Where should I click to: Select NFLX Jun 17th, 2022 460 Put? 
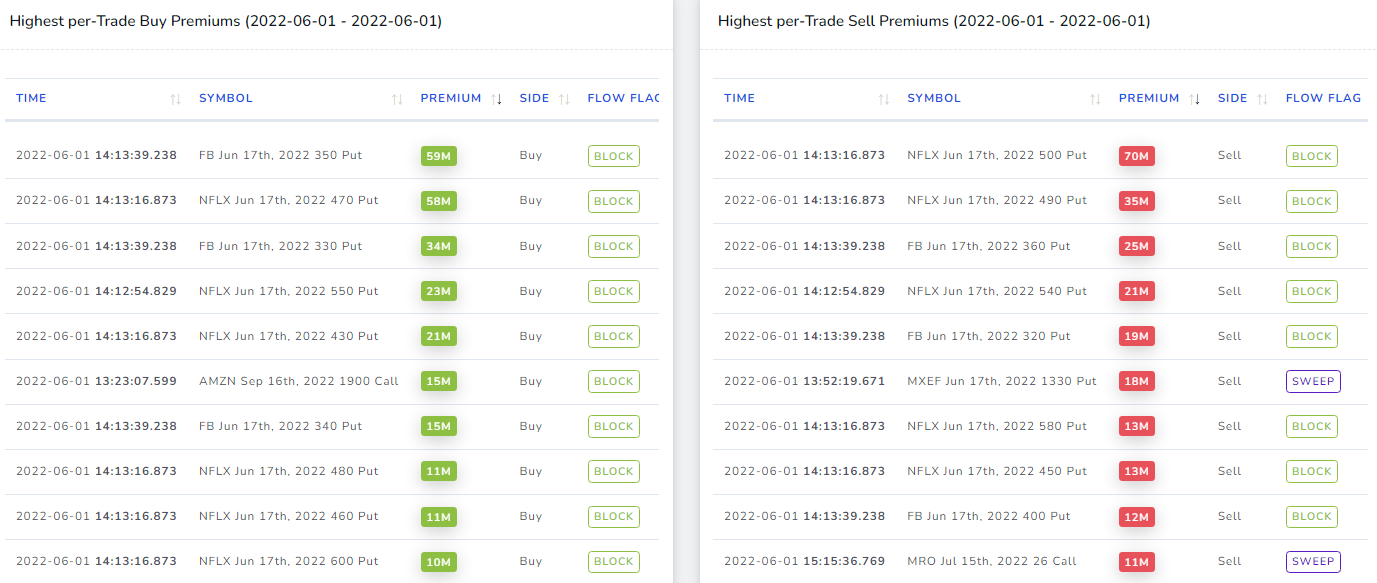tap(289, 515)
